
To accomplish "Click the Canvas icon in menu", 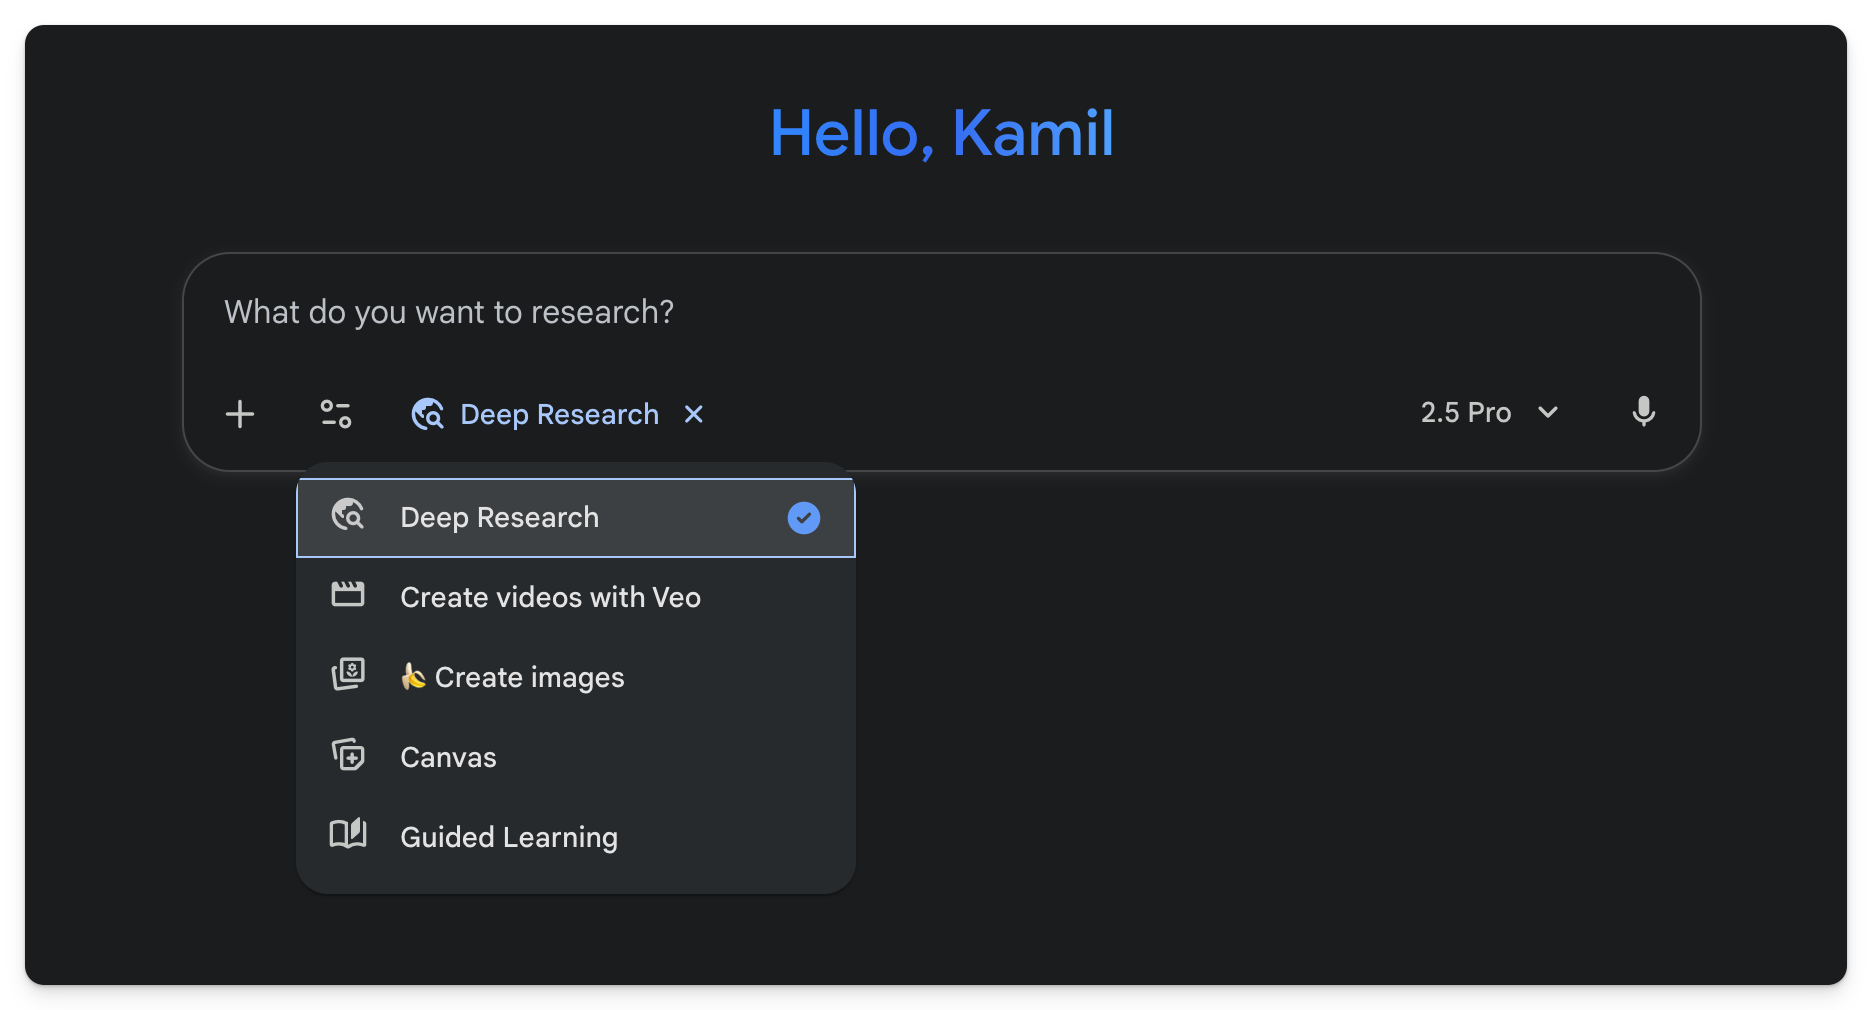I will [x=348, y=754].
